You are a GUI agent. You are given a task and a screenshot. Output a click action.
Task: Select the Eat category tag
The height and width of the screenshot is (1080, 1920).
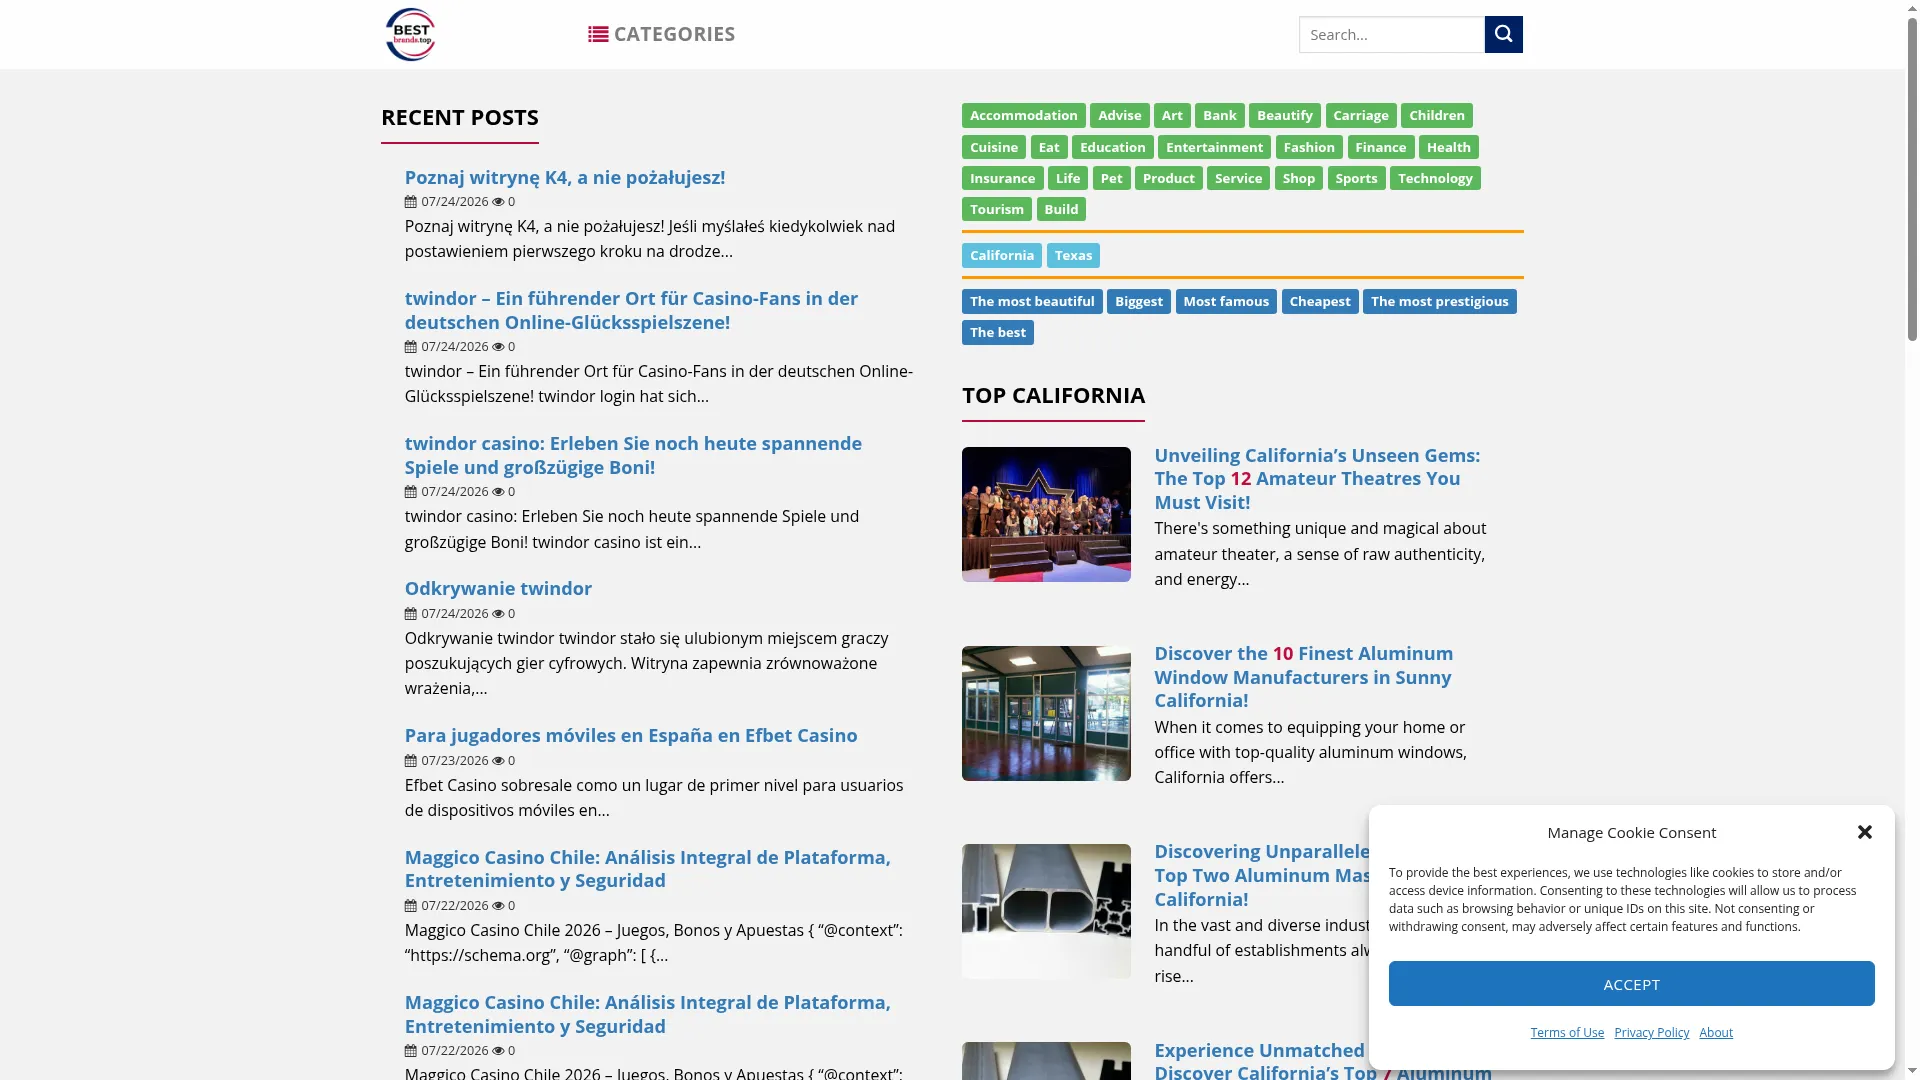(x=1048, y=147)
